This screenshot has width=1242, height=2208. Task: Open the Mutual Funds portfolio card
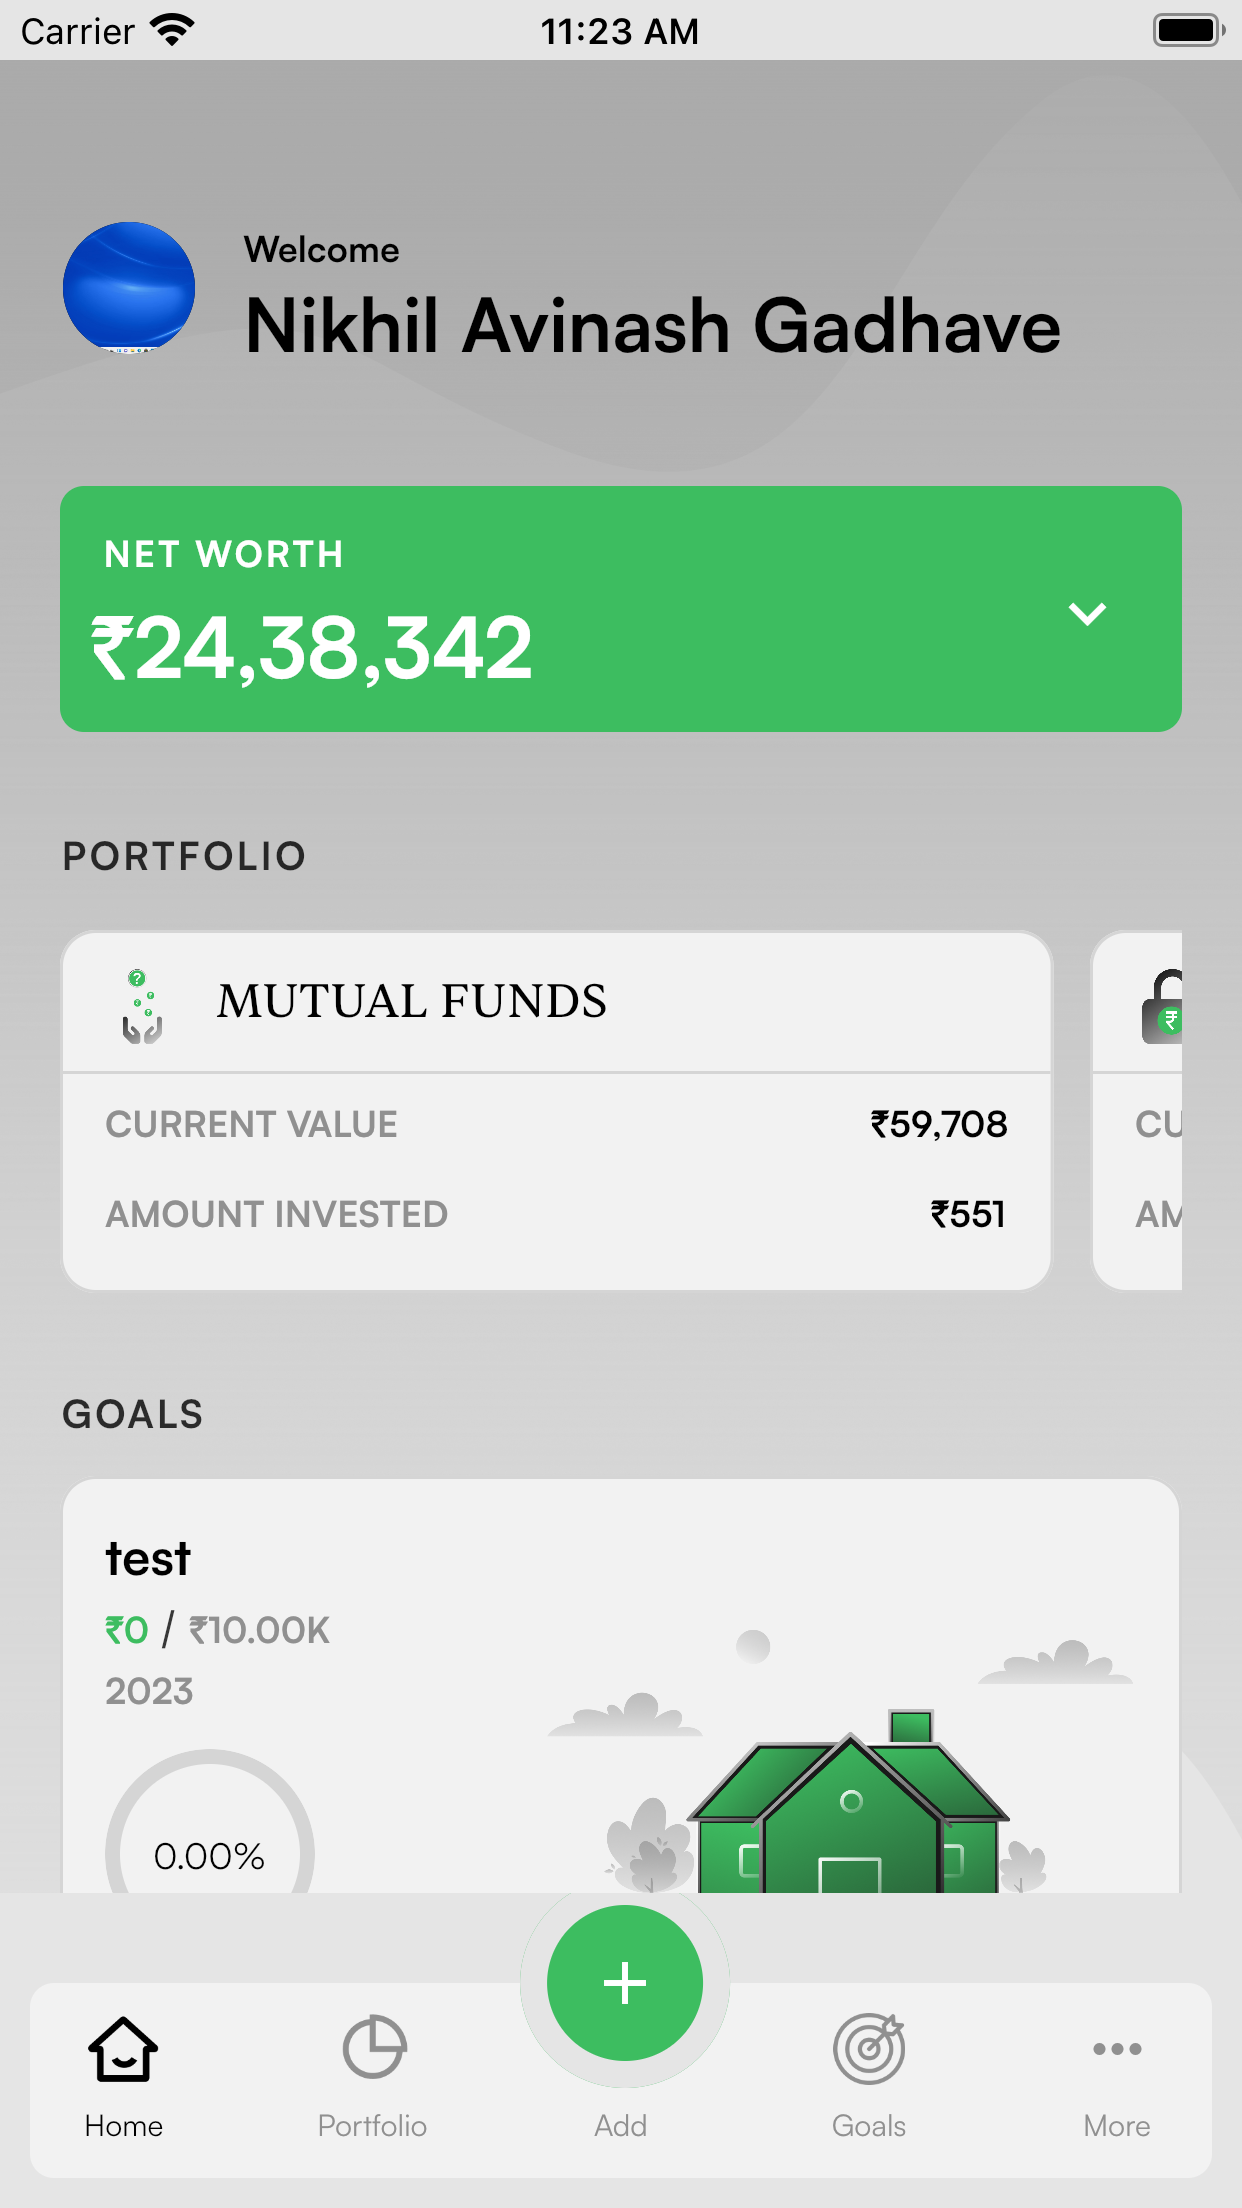pyautogui.click(x=557, y=1111)
